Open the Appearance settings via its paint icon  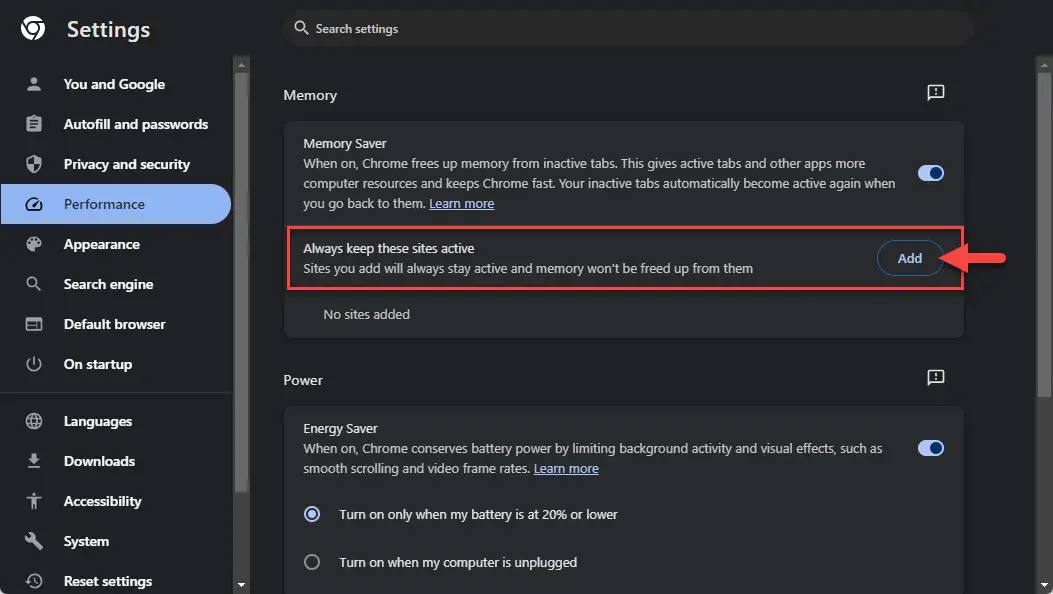click(x=33, y=244)
